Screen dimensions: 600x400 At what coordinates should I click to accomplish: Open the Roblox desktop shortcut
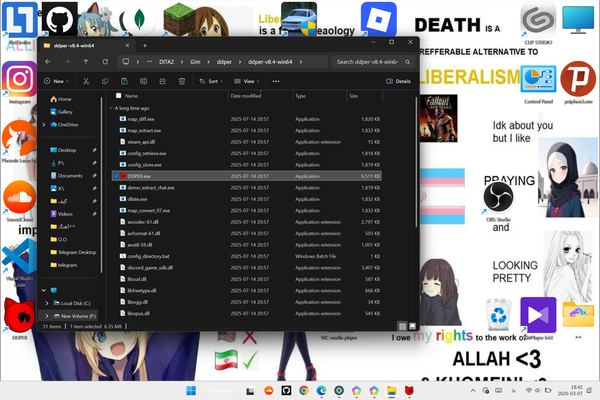point(378,19)
